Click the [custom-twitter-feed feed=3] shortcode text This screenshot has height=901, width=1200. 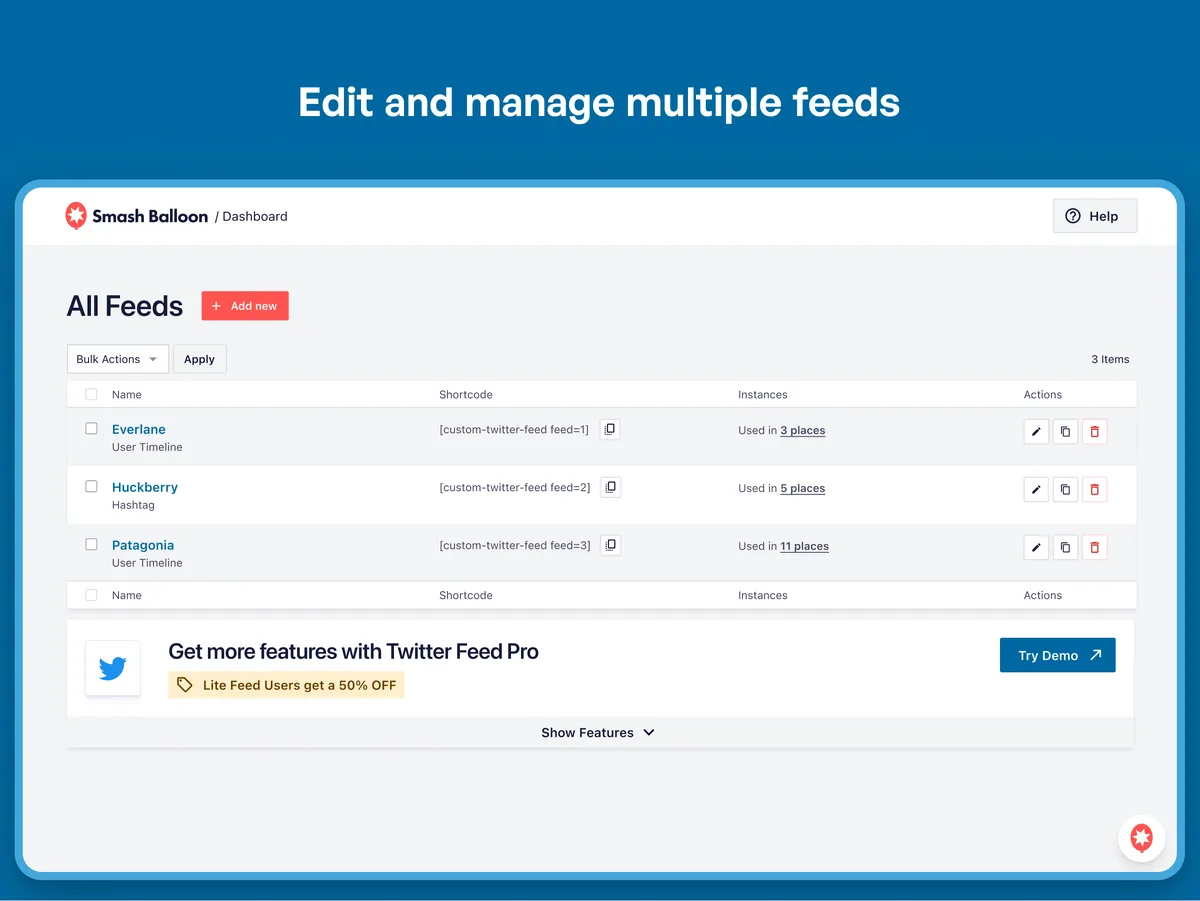(x=515, y=545)
